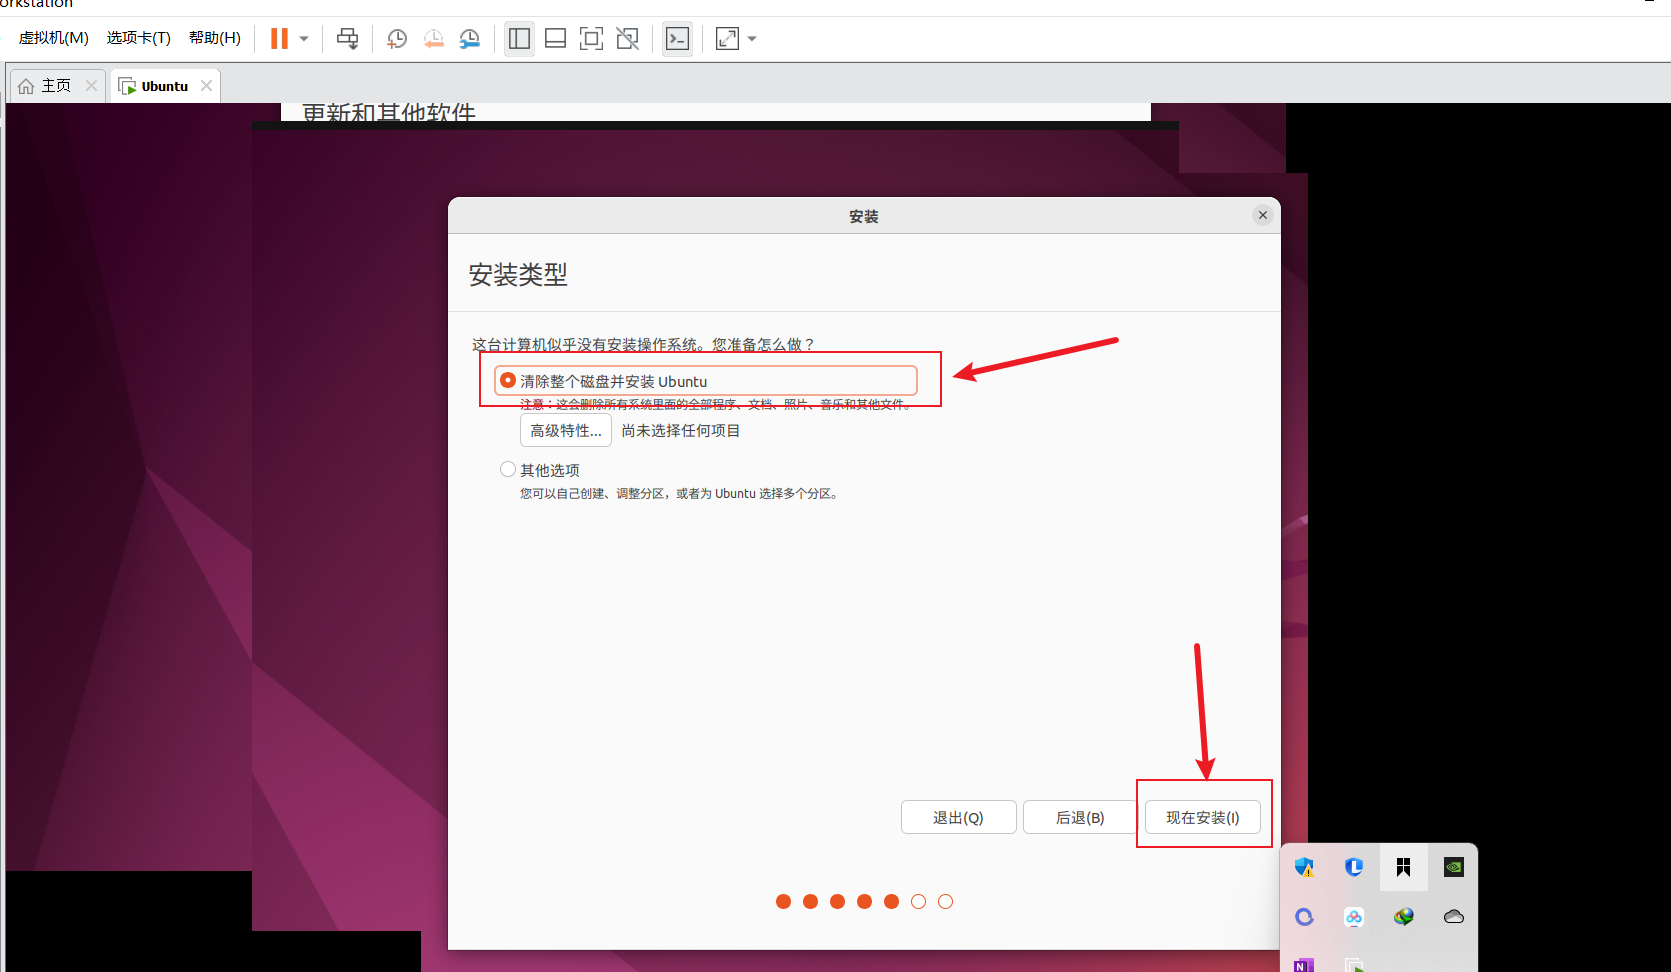
Task: Click the 退出(Q) button
Action: point(958,817)
